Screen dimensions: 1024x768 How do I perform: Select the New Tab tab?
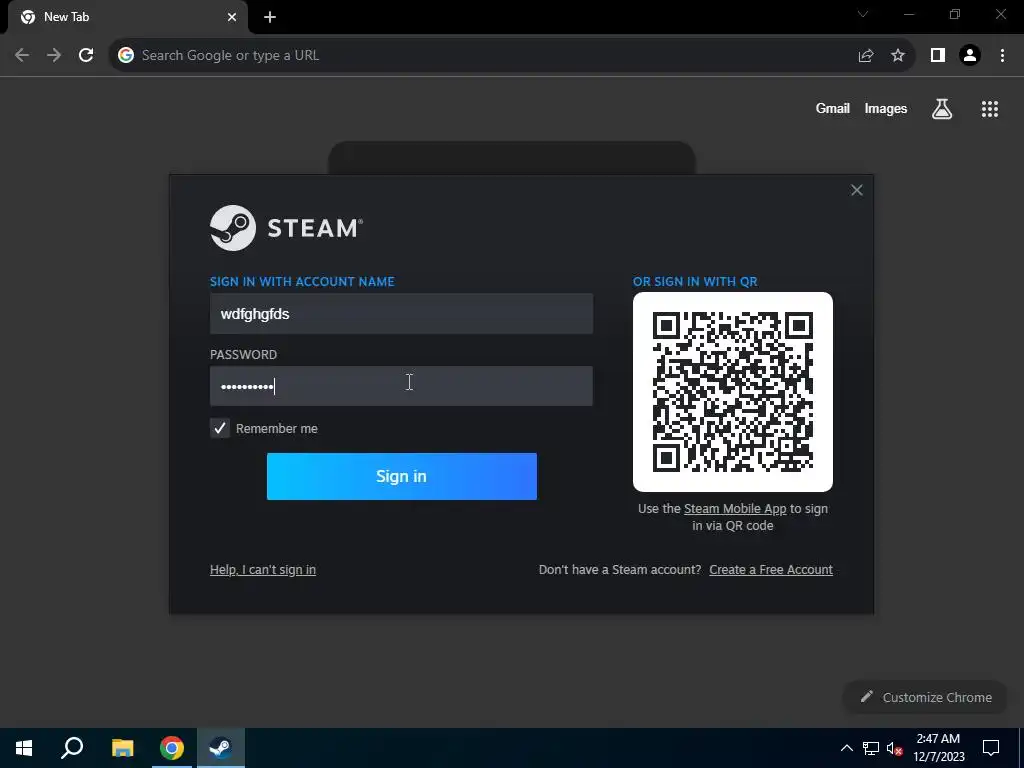127,17
